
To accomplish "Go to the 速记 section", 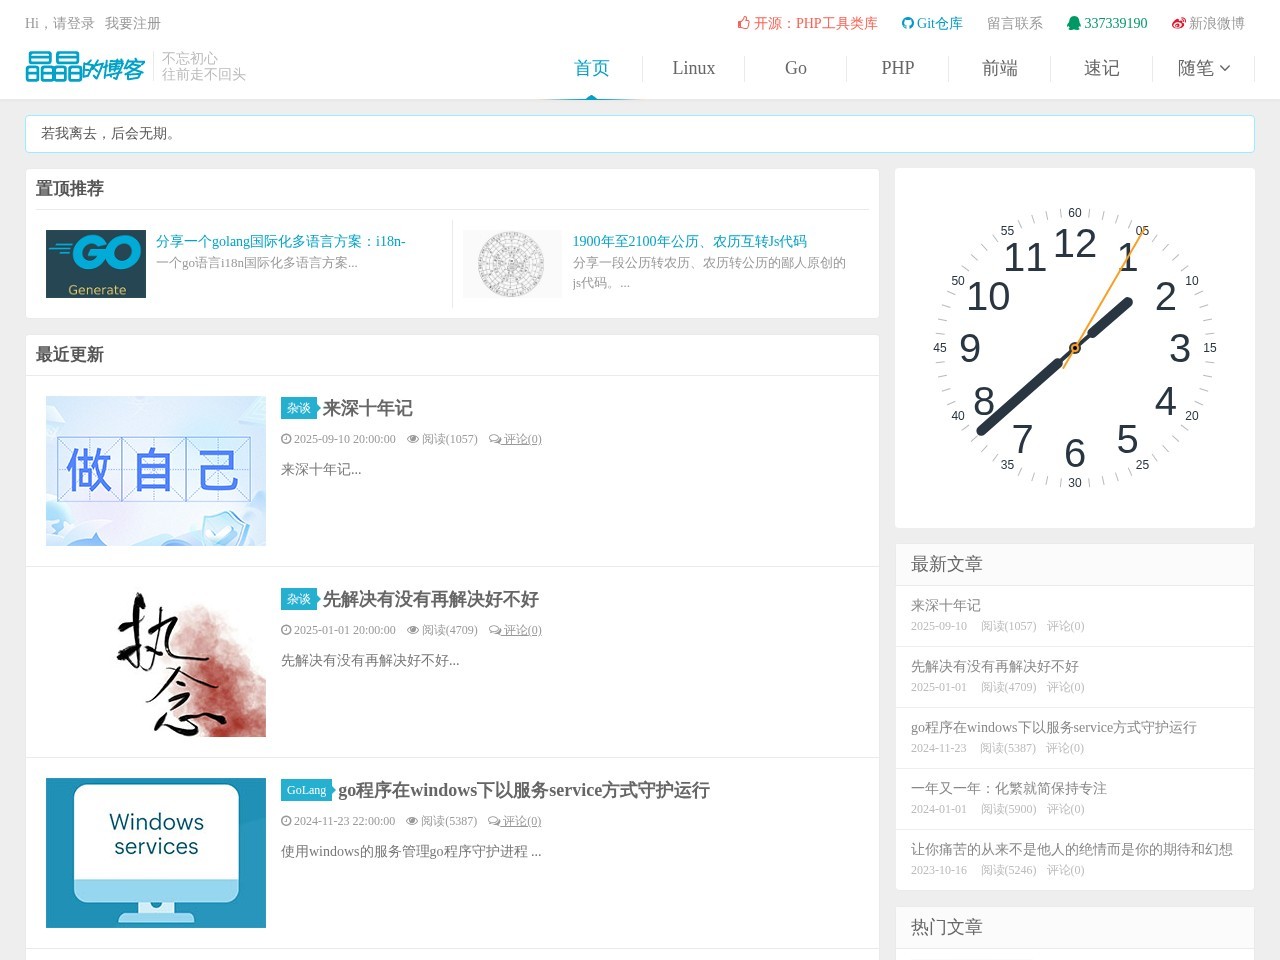I will coord(1101,68).
